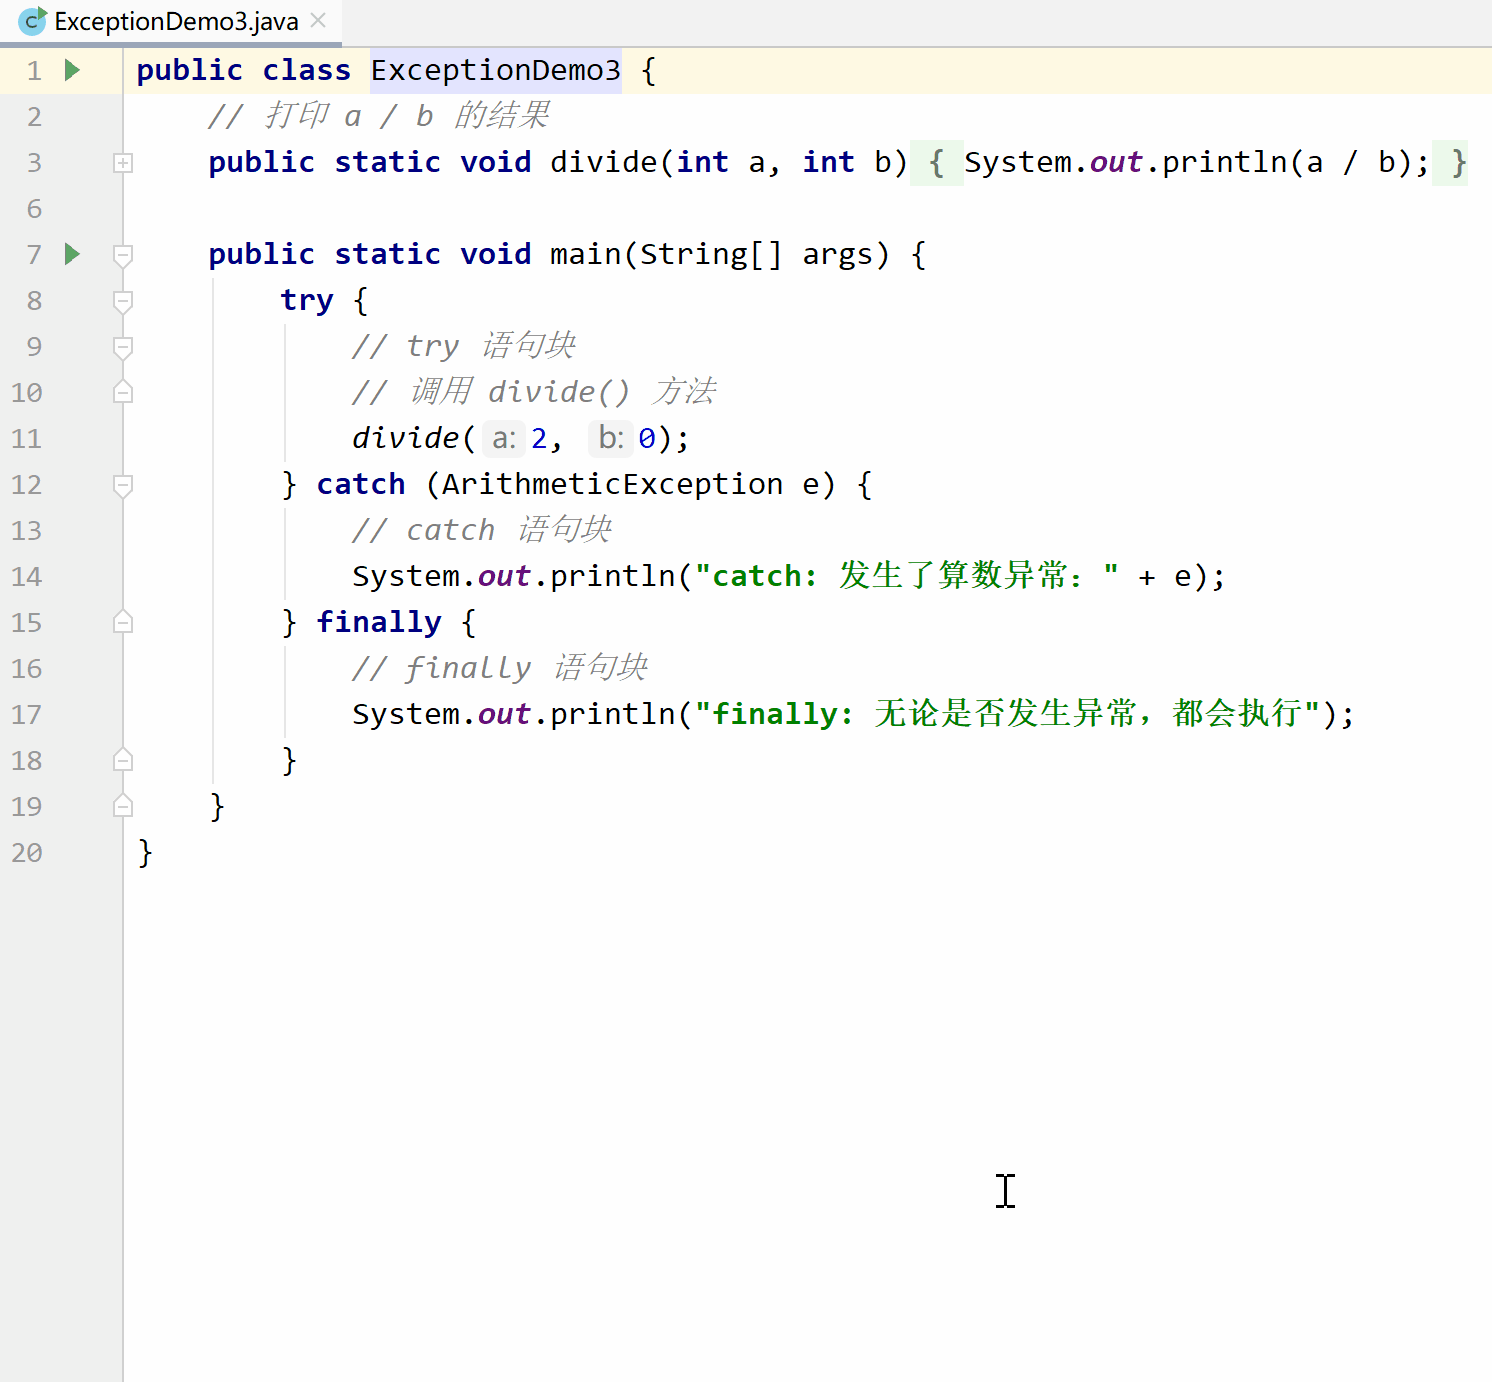Run class ExceptionDemo3 from line 1 gutter
The width and height of the screenshot is (1492, 1382).
tap(72, 70)
